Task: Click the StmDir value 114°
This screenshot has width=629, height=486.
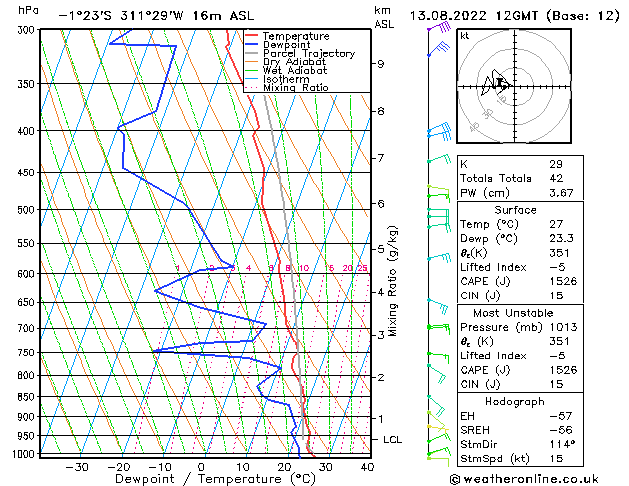Action: 562,445
